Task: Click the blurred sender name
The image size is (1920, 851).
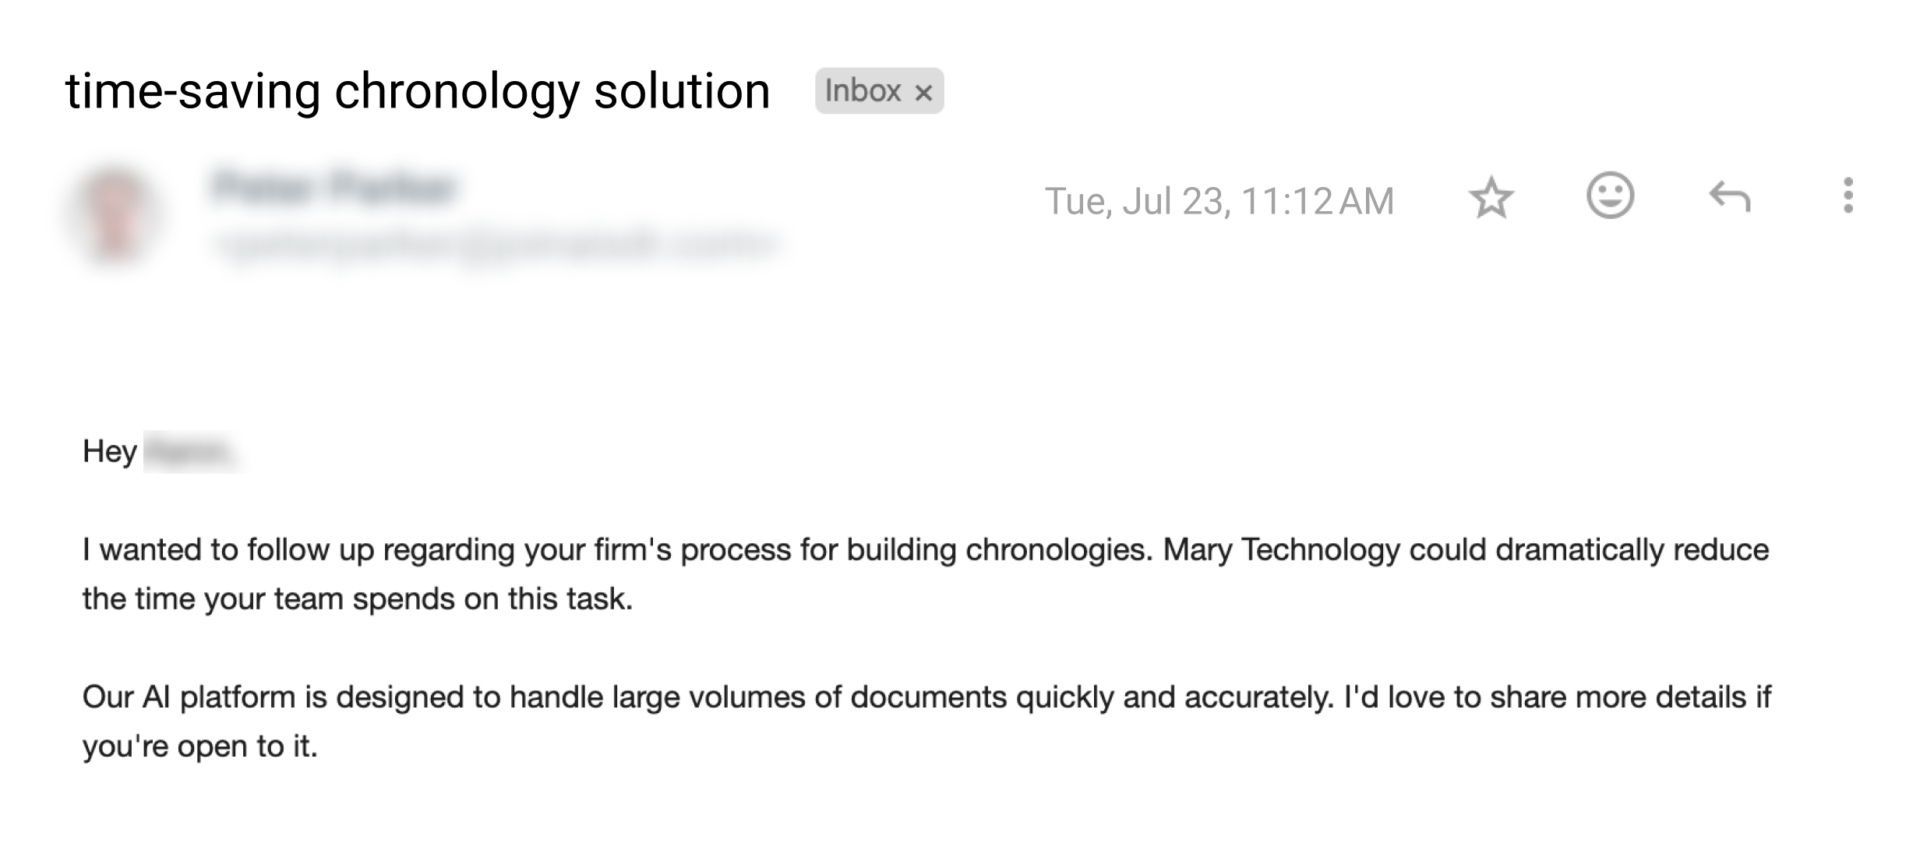Action: [335, 187]
